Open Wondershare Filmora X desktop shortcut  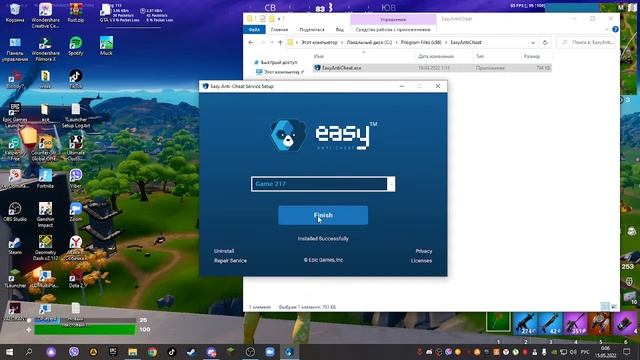coord(45,49)
